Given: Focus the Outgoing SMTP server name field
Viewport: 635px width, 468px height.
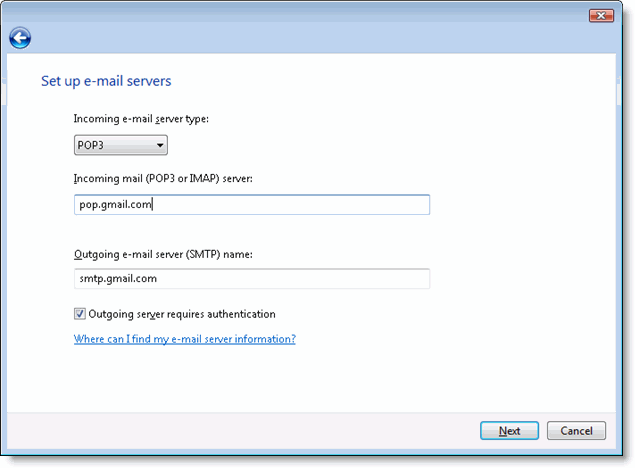Looking at the screenshot, I should 251,279.
